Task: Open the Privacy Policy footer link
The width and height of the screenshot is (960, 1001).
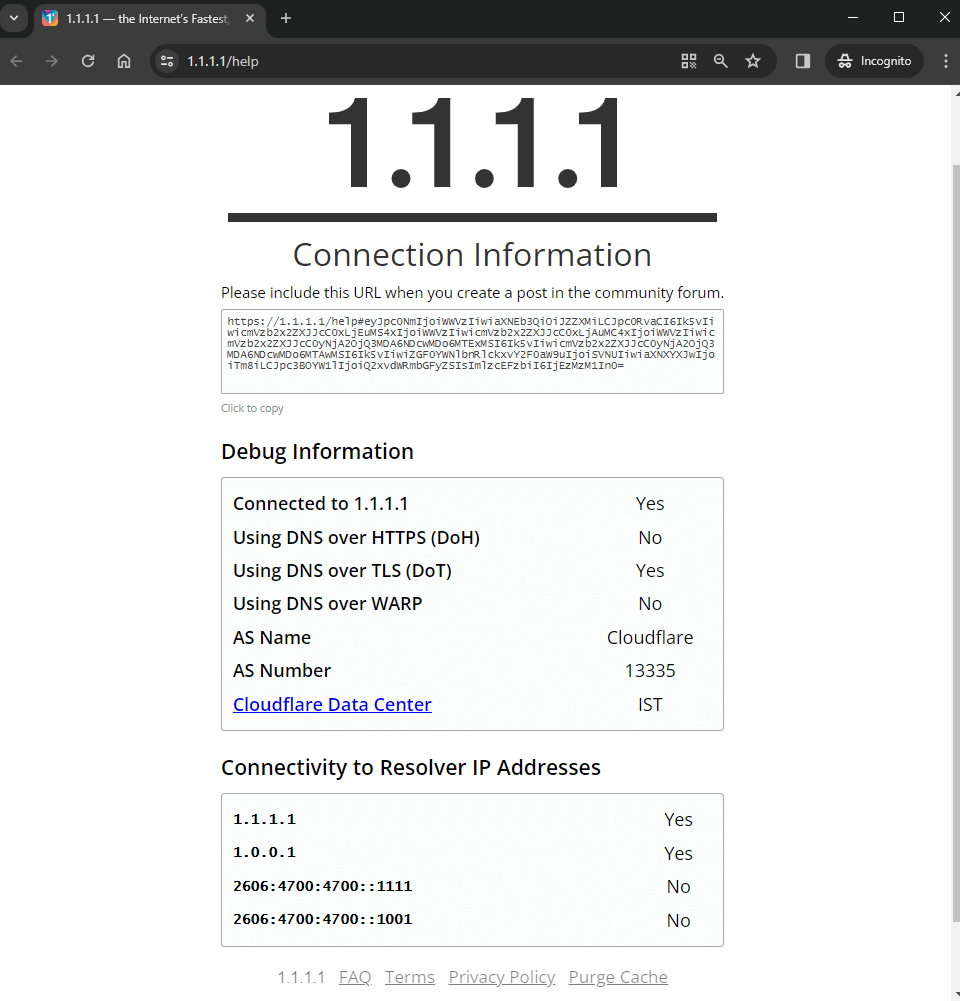Action: tap(502, 977)
